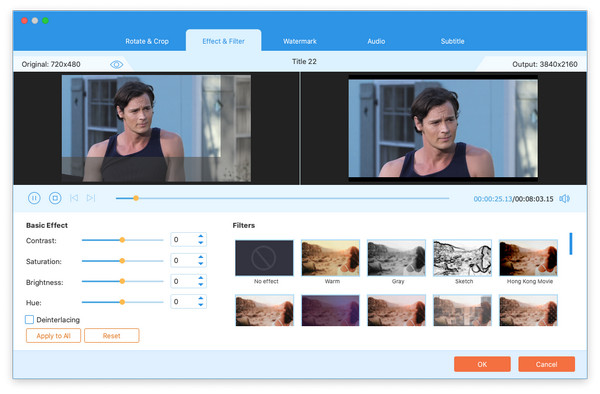600x394 pixels.
Task: Choose the Hong Kong Movie filter
Action: (x=528, y=258)
